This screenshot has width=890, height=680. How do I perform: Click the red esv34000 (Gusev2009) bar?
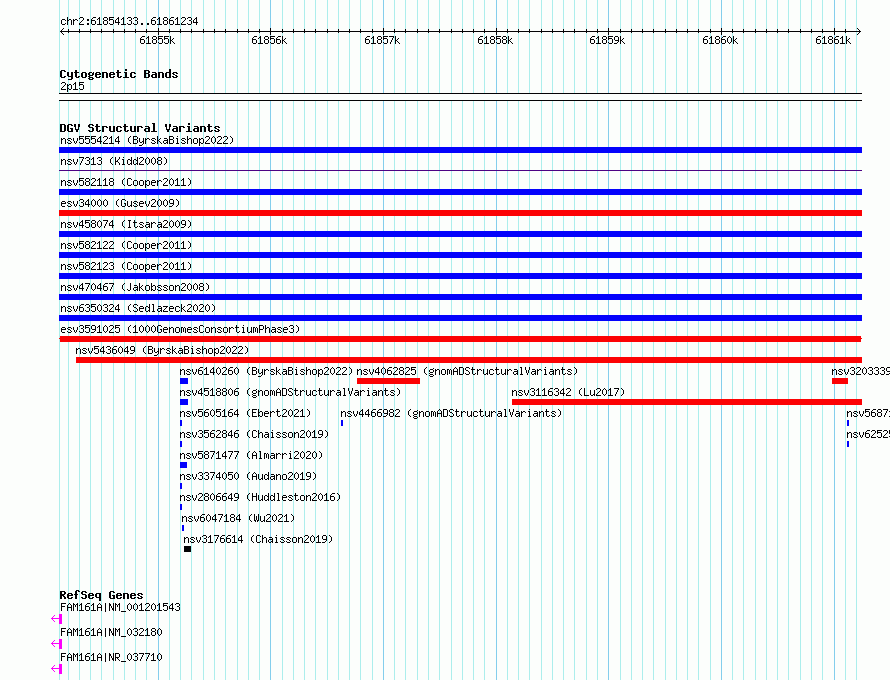pyautogui.click(x=460, y=213)
